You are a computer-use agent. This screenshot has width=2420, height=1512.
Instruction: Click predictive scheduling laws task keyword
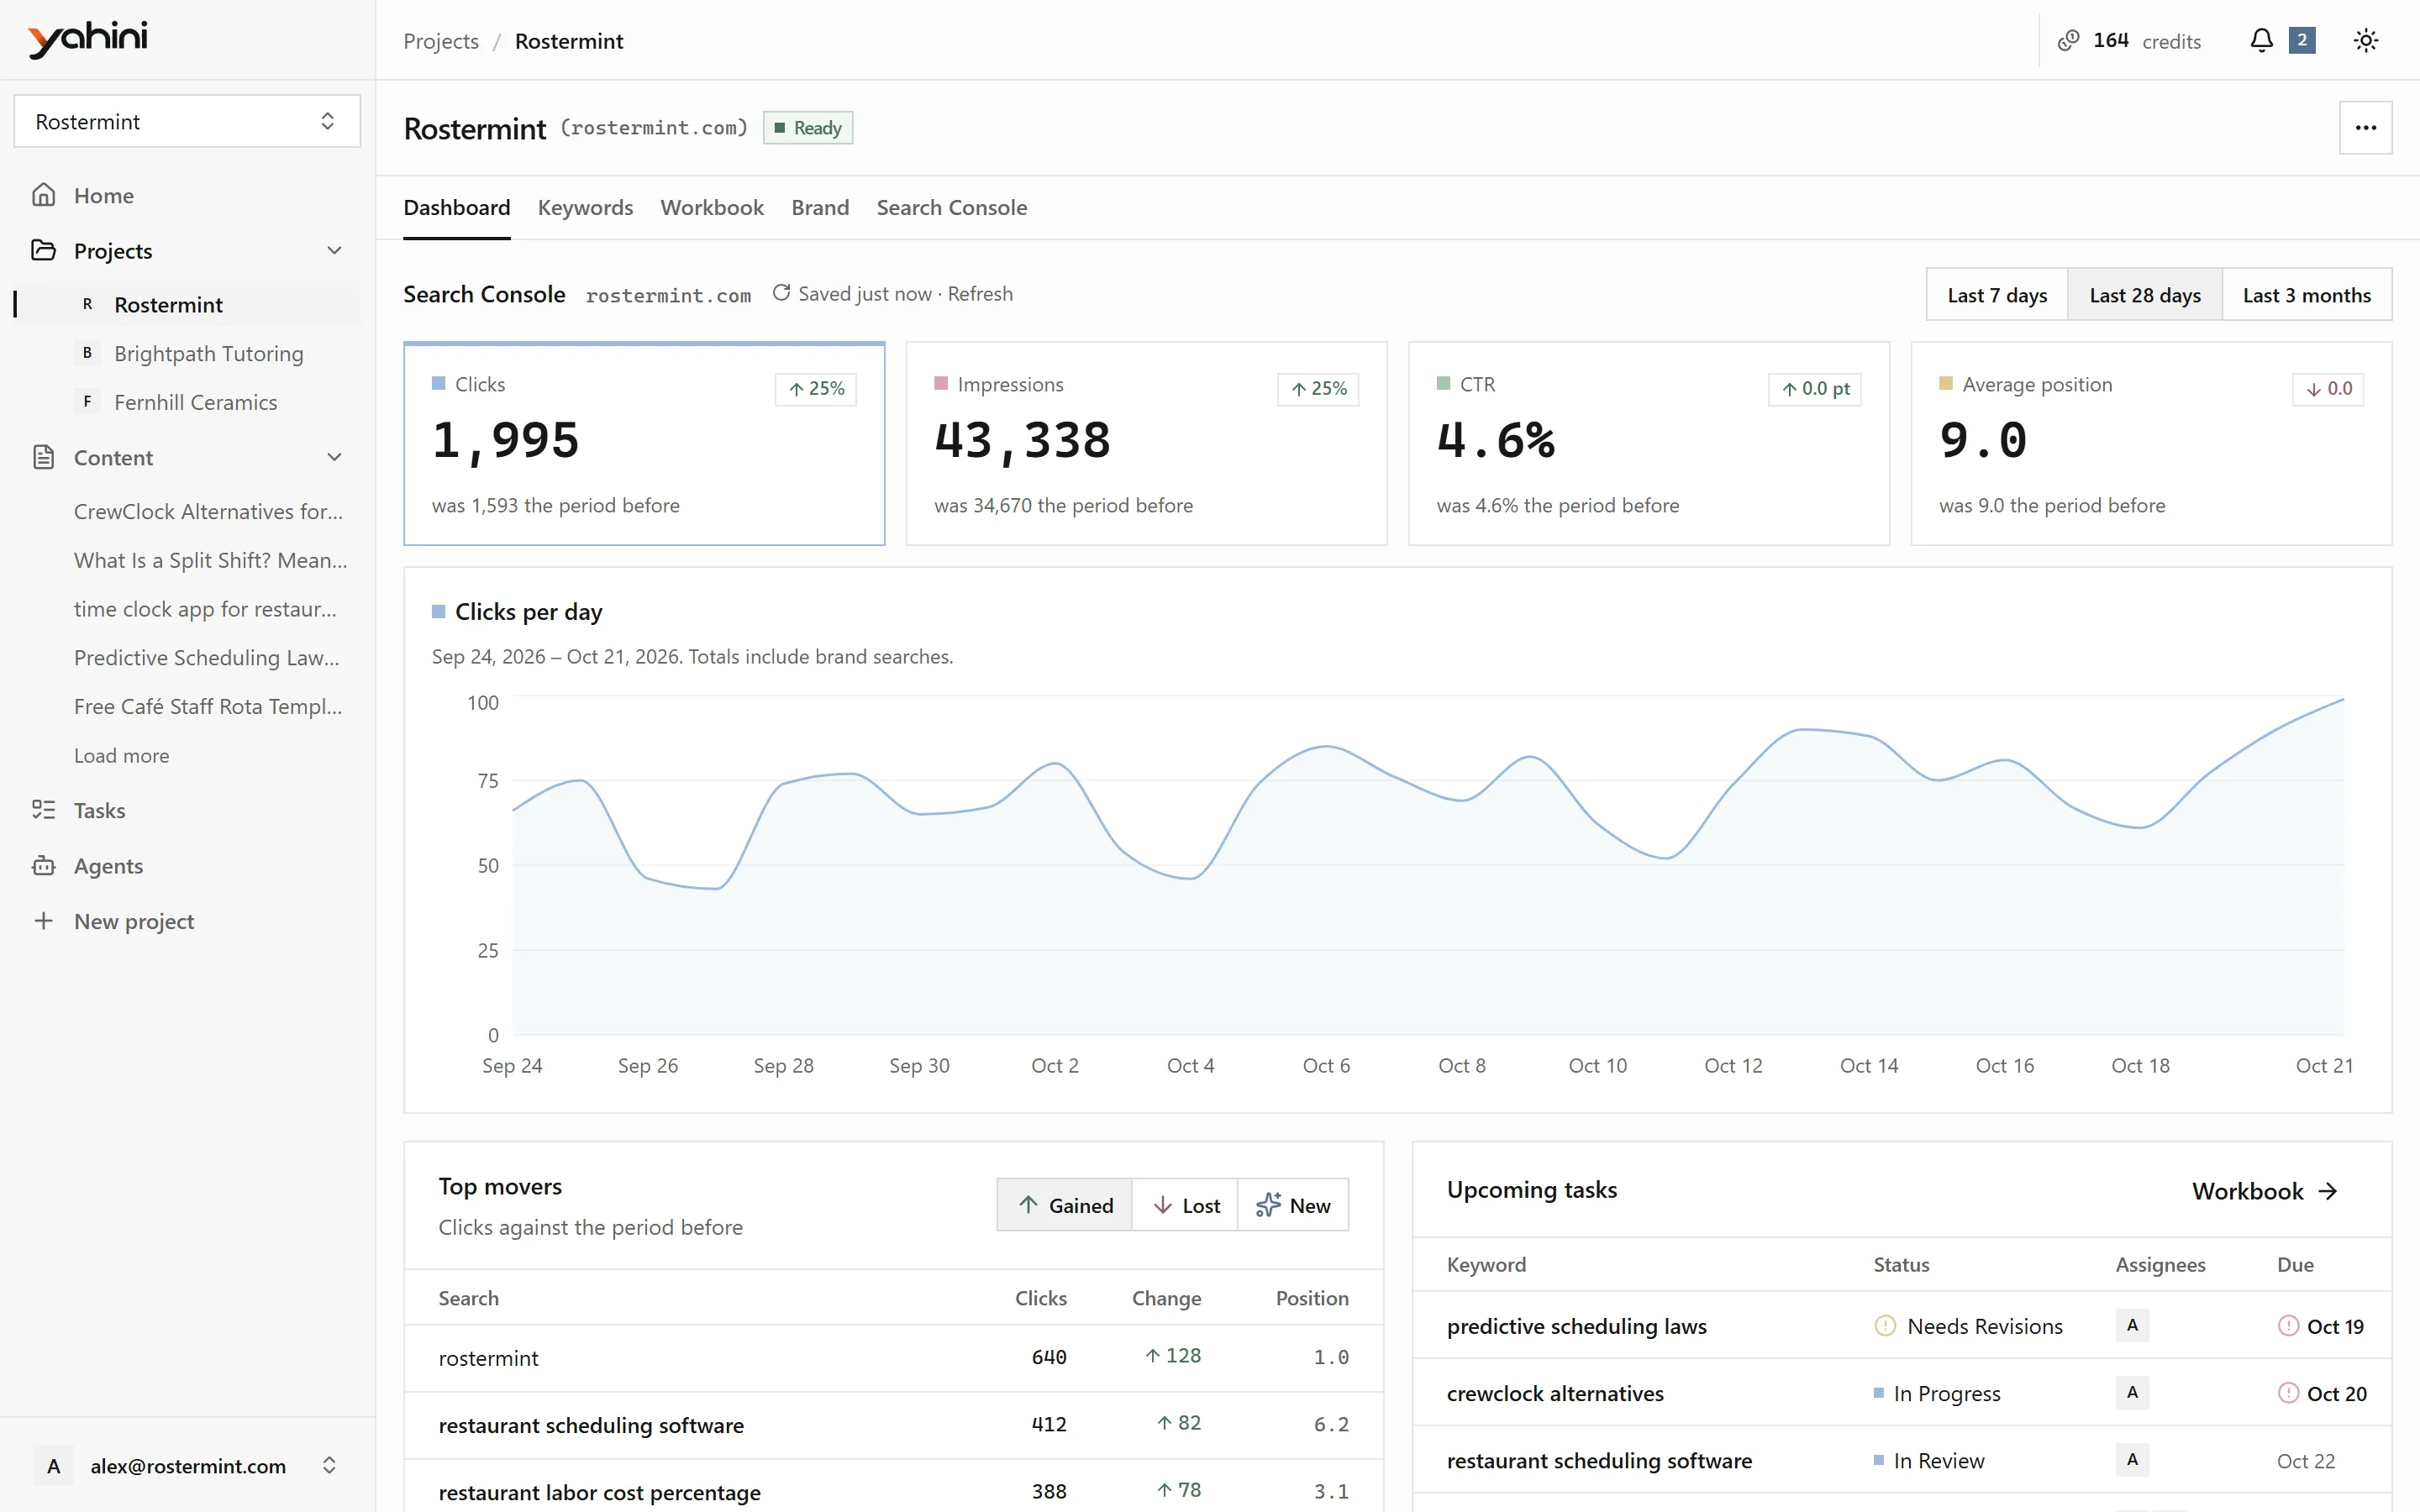tap(1576, 1326)
